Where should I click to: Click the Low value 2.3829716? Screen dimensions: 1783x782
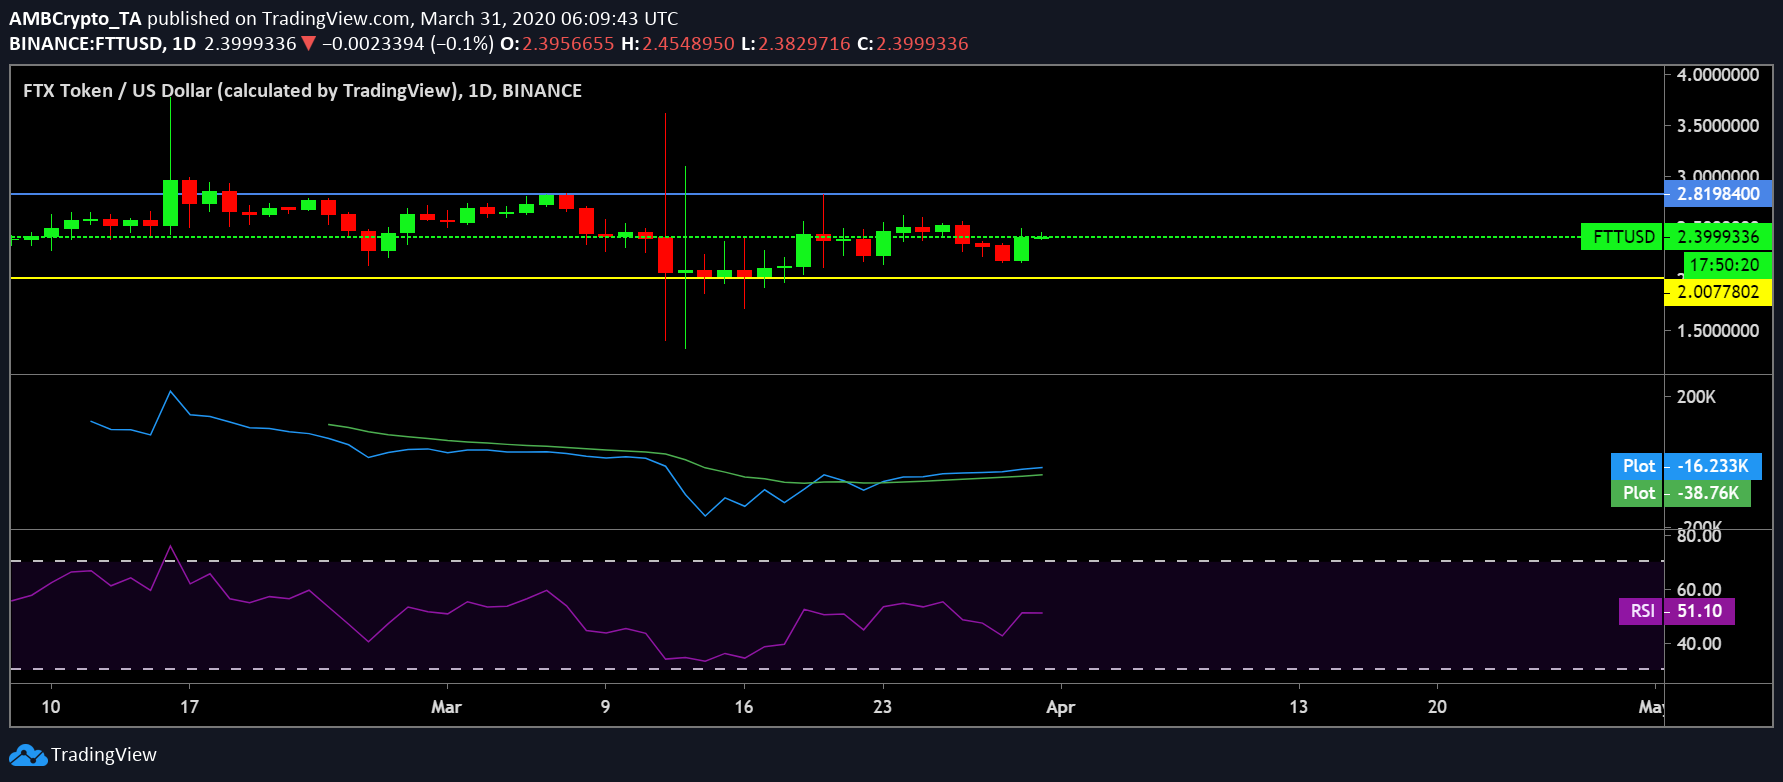(x=804, y=44)
